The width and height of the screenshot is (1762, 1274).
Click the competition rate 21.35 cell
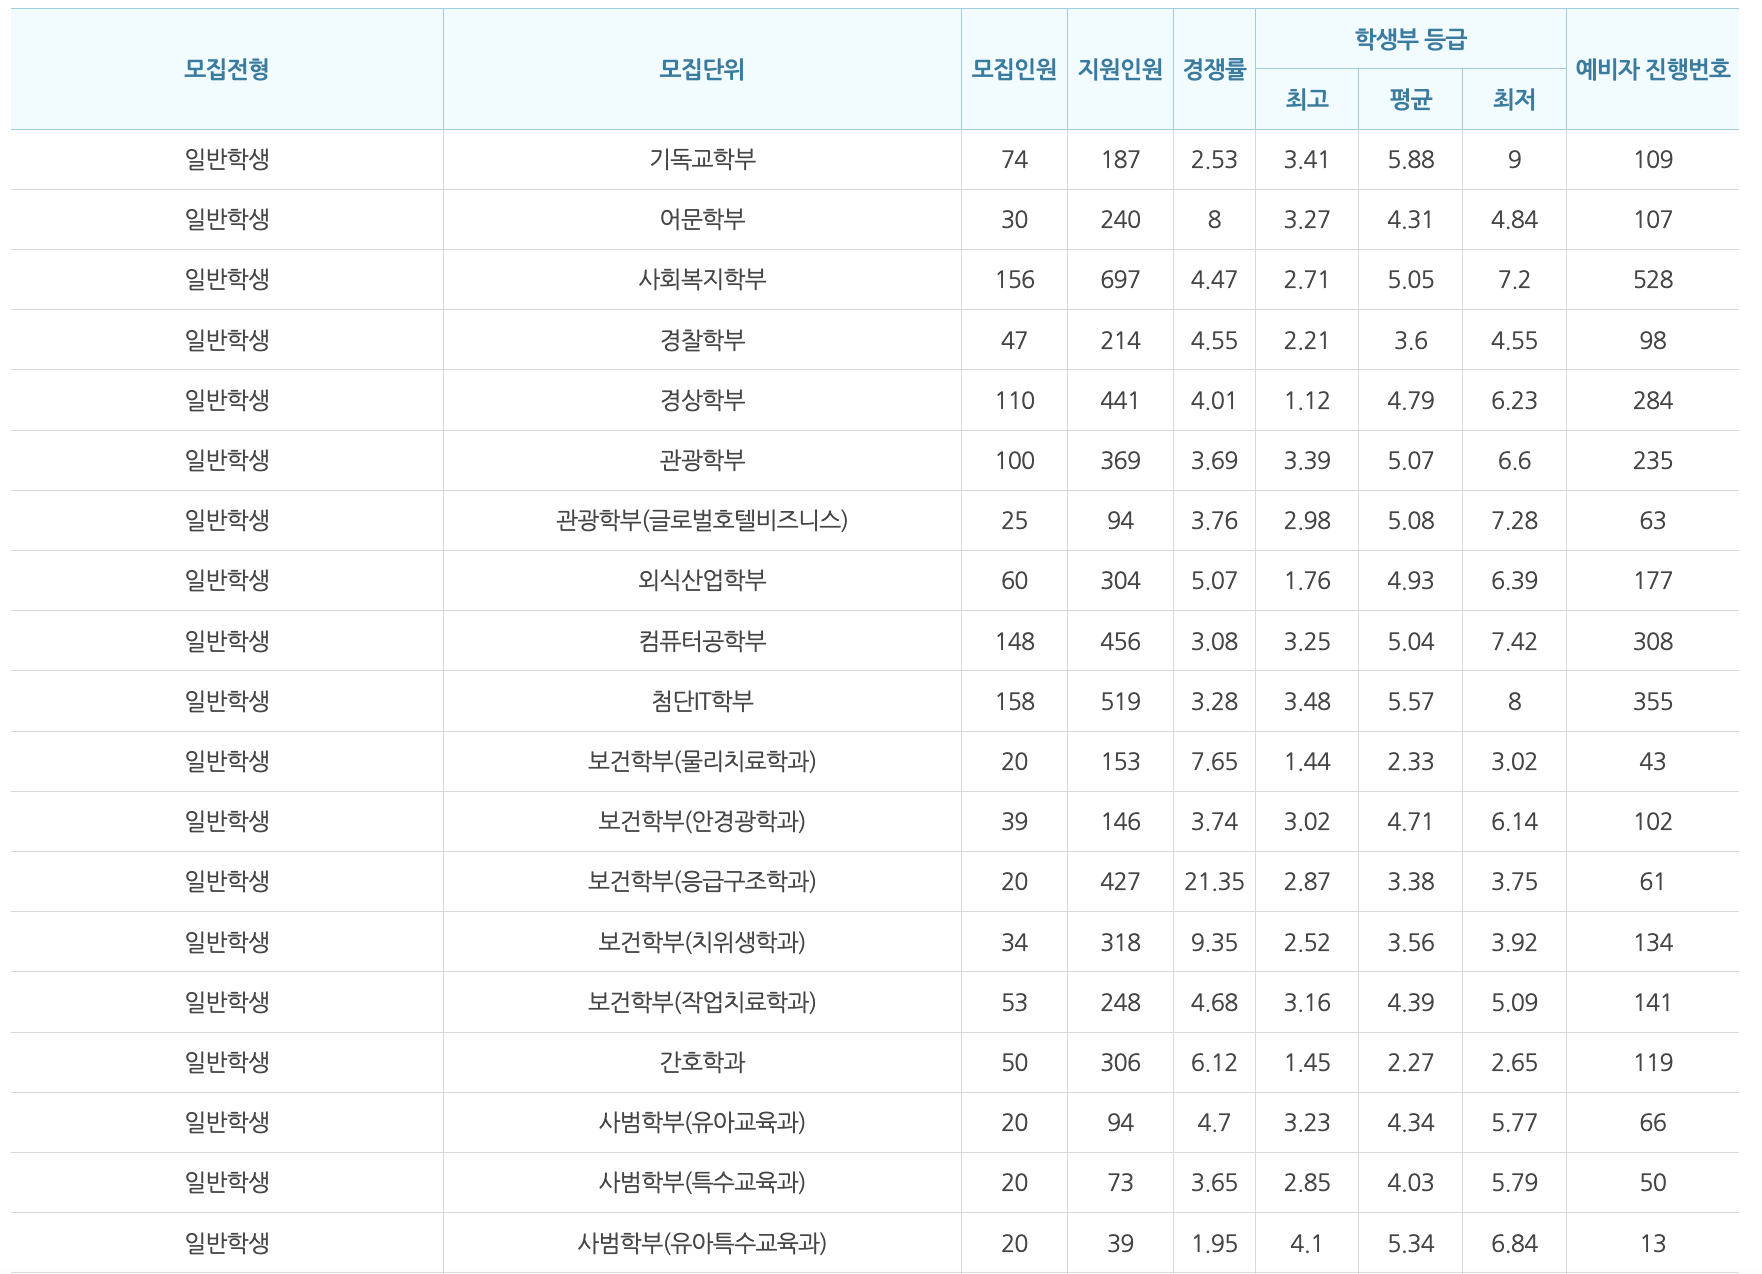pos(1215,881)
